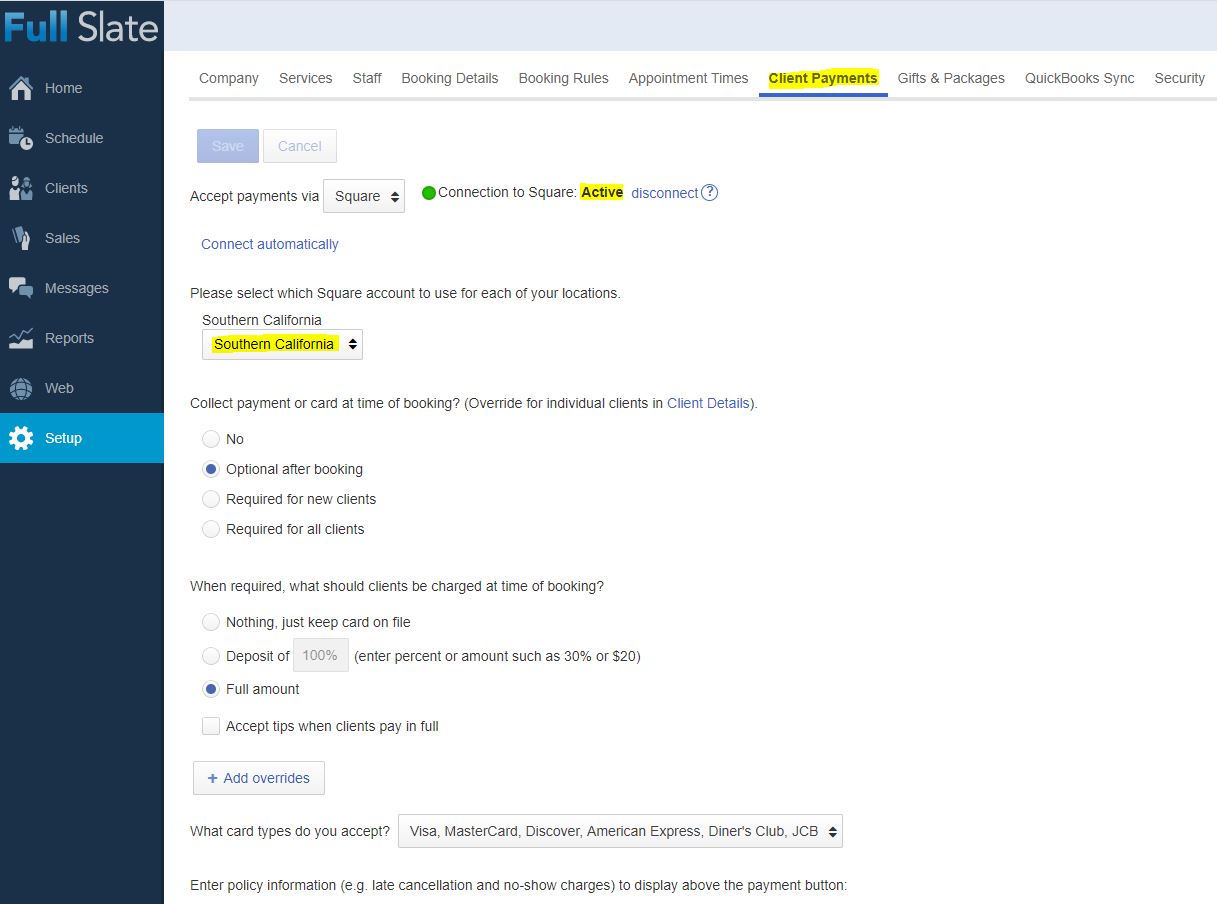Open Sales via its sidebar icon
The width and height of the screenshot is (1217, 904).
(x=21, y=238)
